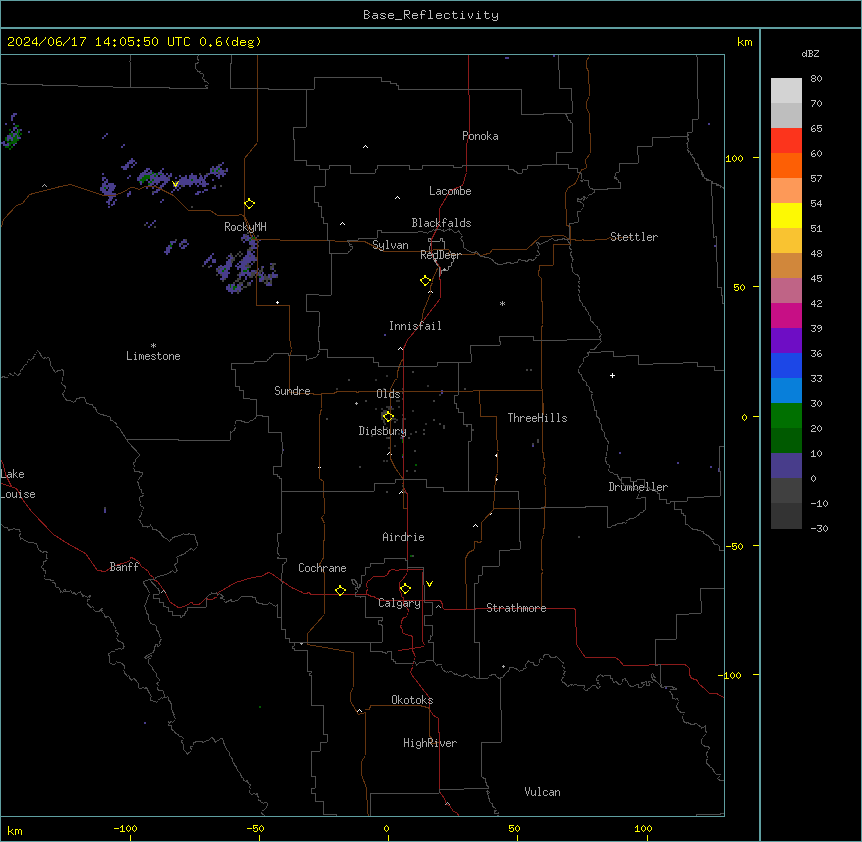Click the km unit label at bottom left
The image size is (862, 842).
click(14, 830)
